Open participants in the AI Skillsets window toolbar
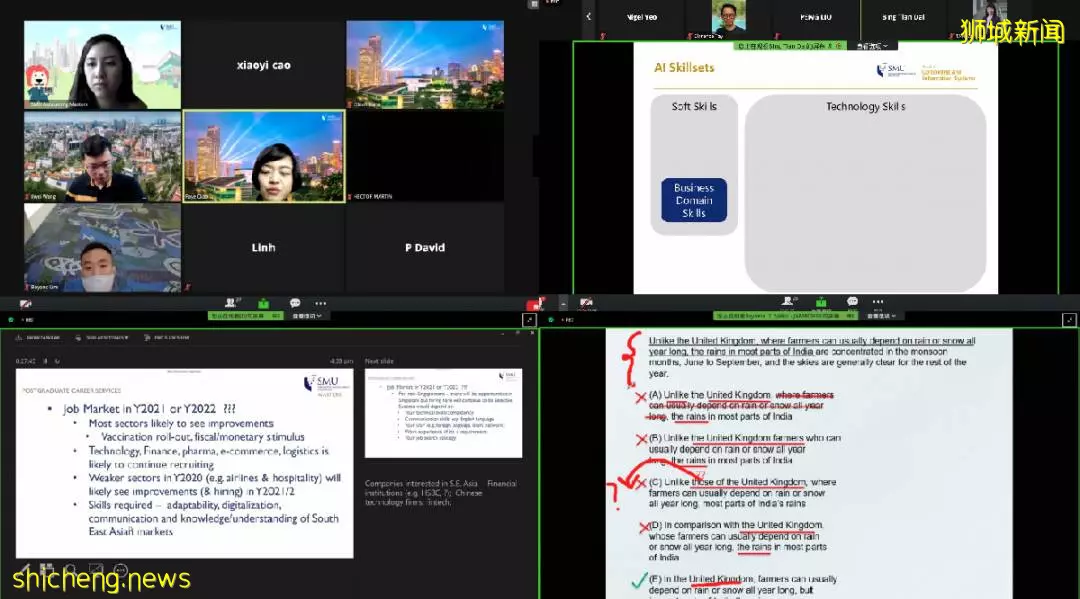Viewport: 1080px width, 599px height. pyautogui.click(x=789, y=302)
